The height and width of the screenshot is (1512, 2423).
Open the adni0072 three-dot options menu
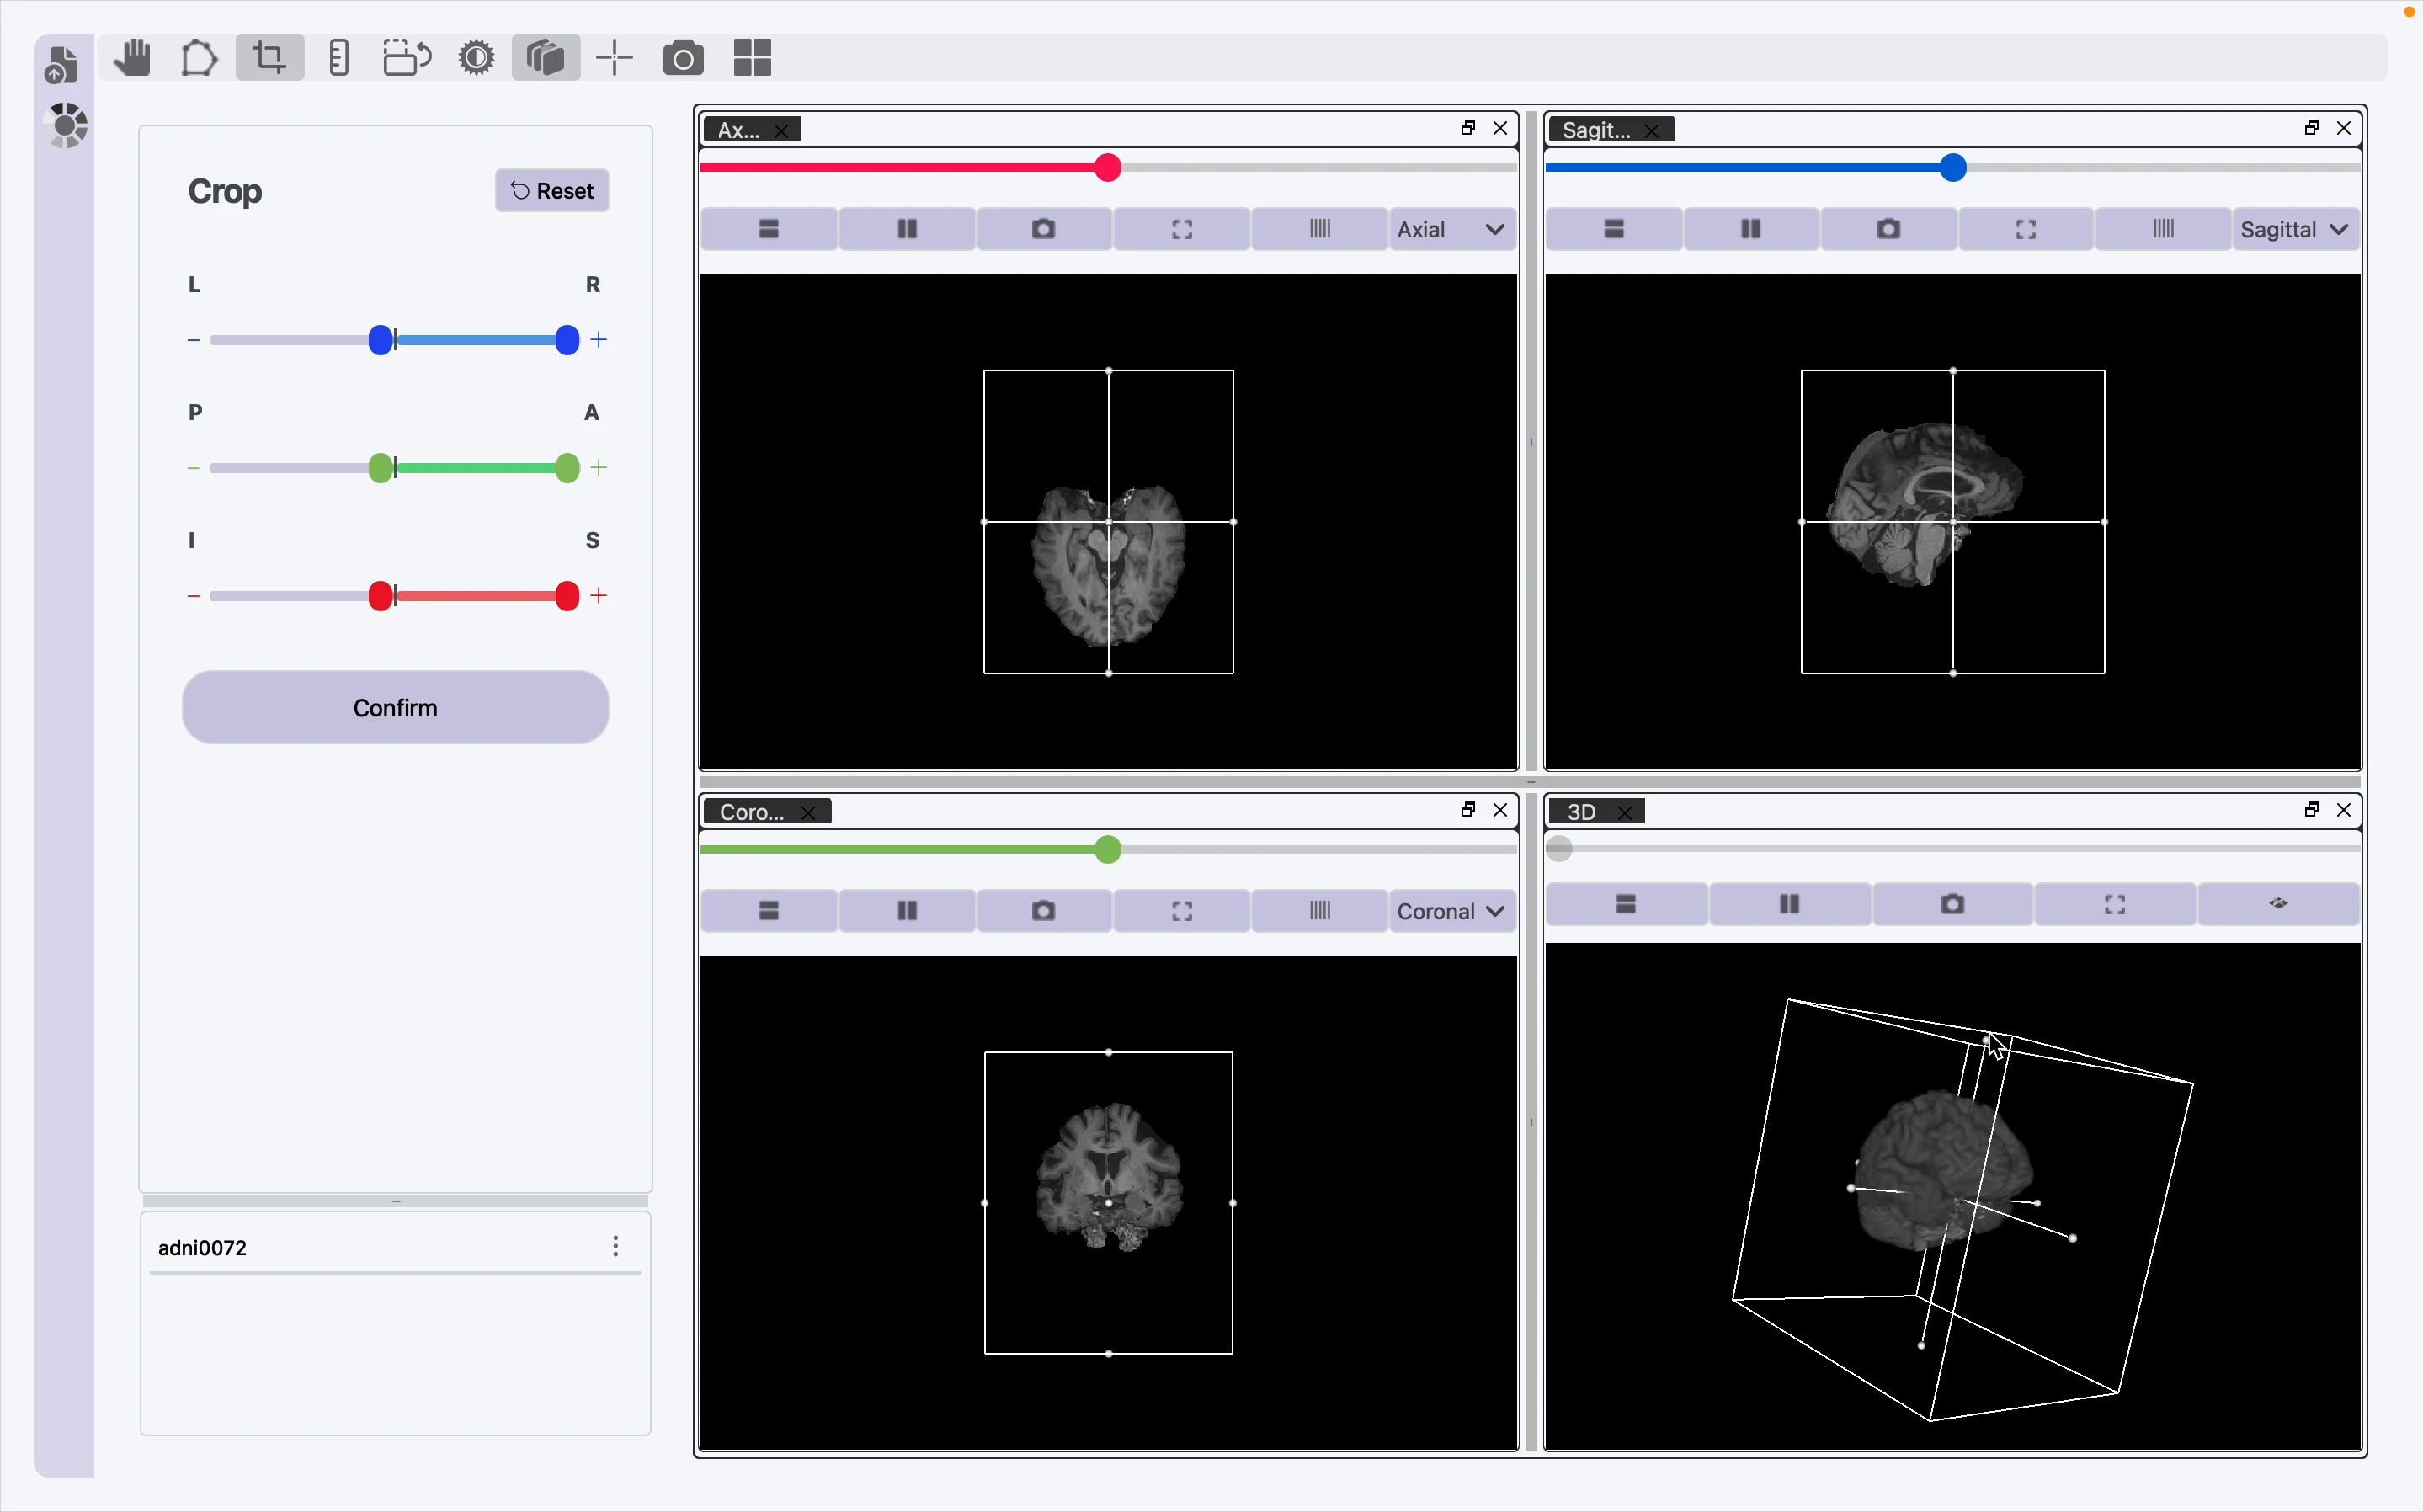click(x=615, y=1246)
